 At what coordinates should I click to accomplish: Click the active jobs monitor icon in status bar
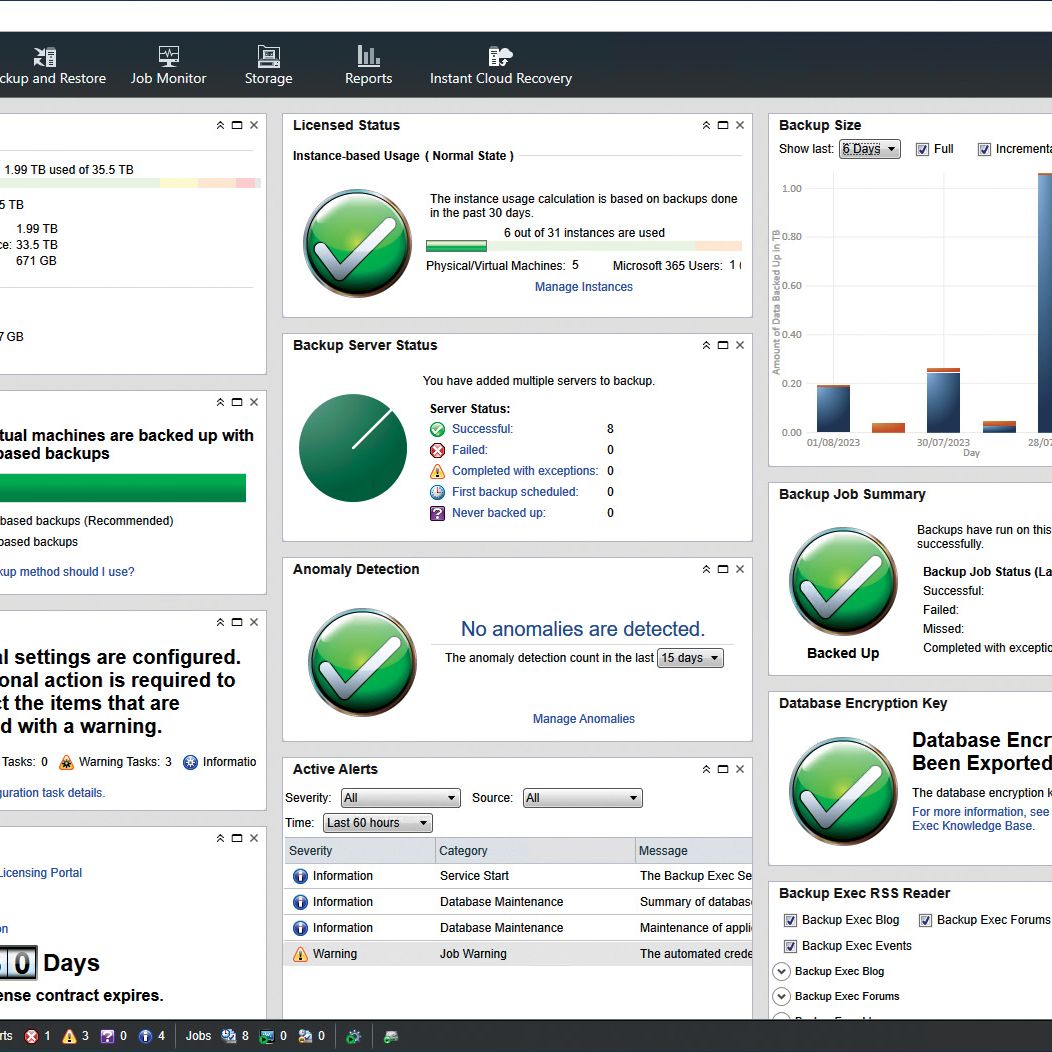point(267,1037)
